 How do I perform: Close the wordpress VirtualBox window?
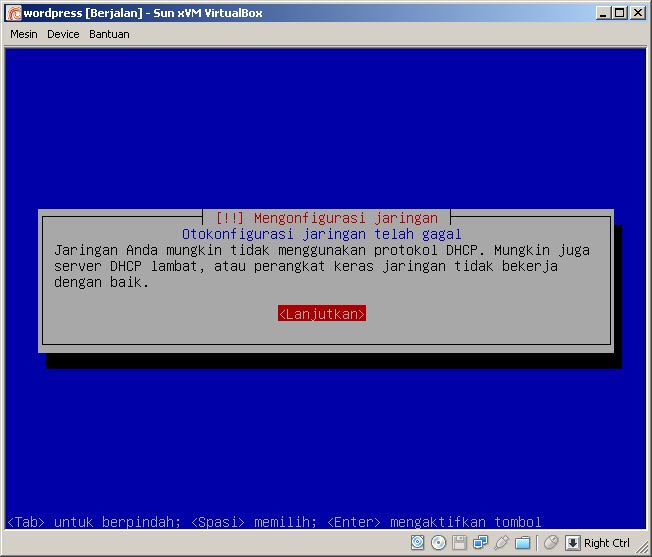[638, 13]
